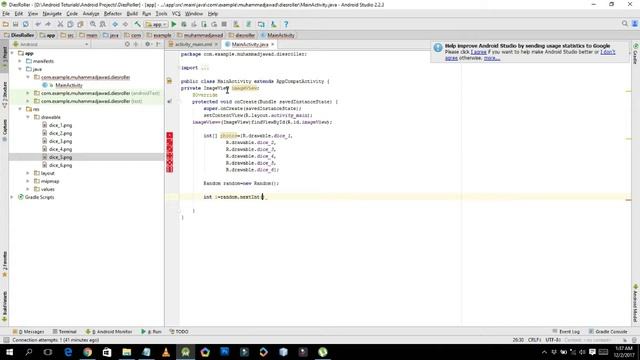
Task: Expand the folded import statement
Action: coord(205,68)
